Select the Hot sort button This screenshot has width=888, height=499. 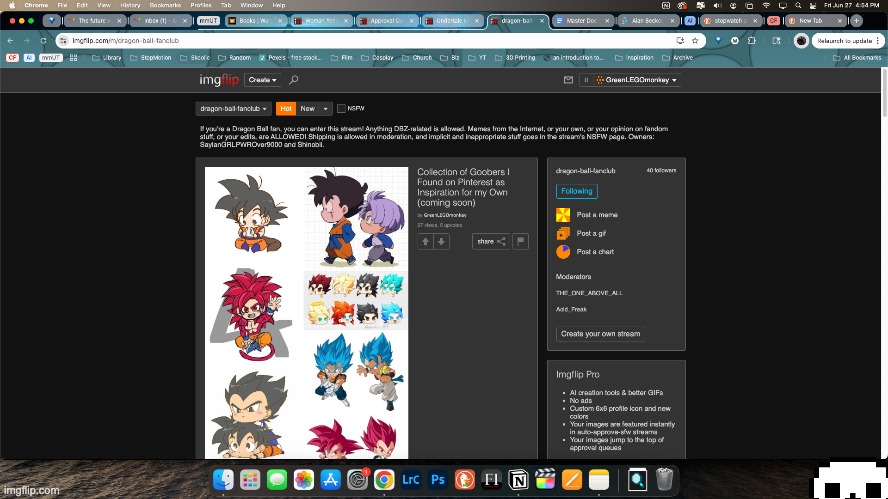286,108
